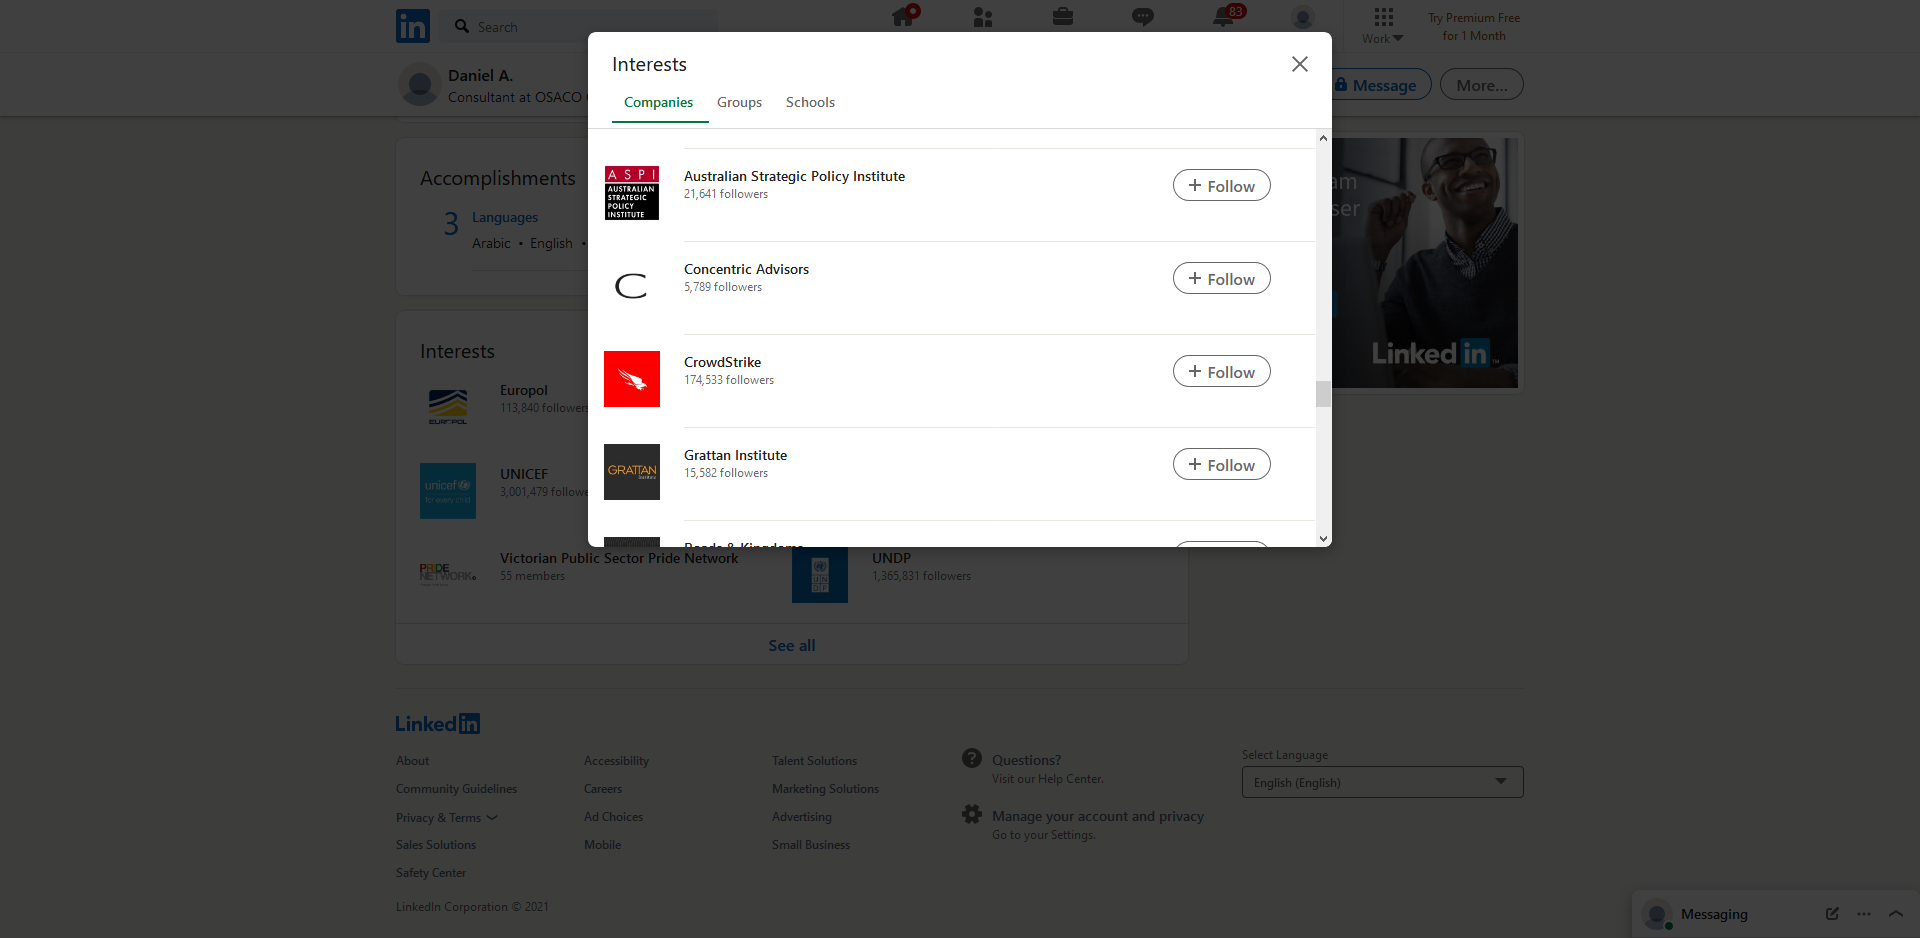This screenshot has width=1920, height=938.
Task: Click the account settings gear icon
Action: tap(972, 815)
